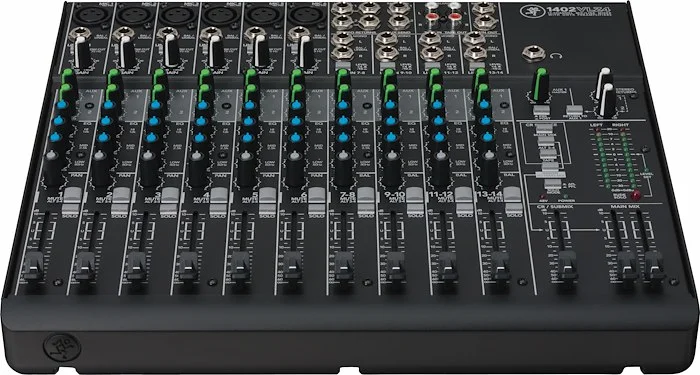Viewport: 700px width, 375px height.
Task: Toggle the Solo Mode AFL/PFL button
Action: point(554,184)
